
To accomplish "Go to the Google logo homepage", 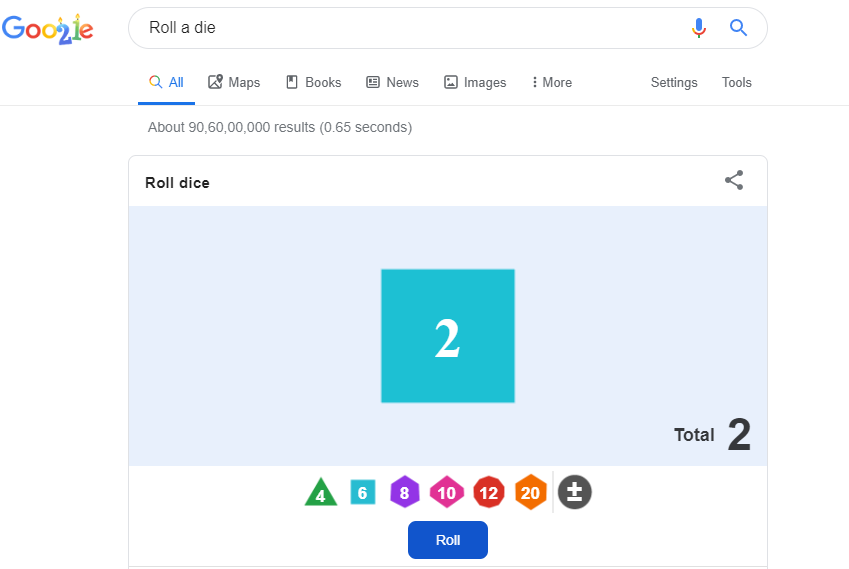I will coord(48,28).
